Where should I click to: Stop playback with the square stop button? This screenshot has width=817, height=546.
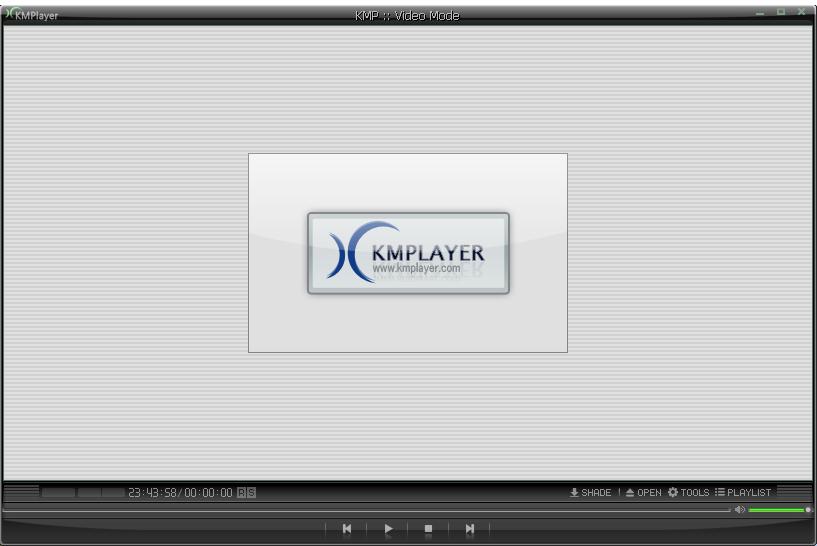(x=428, y=529)
